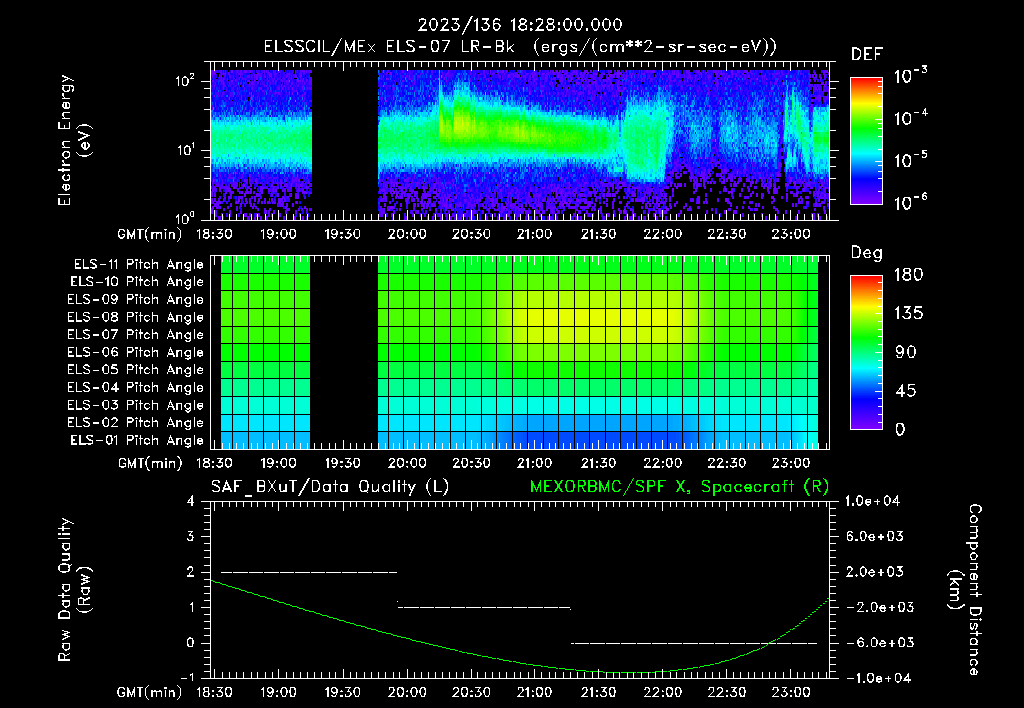The image size is (1024, 708).
Task: Select the 'ELS-08 Pitch Angle' row label
Action: click(x=136, y=317)
